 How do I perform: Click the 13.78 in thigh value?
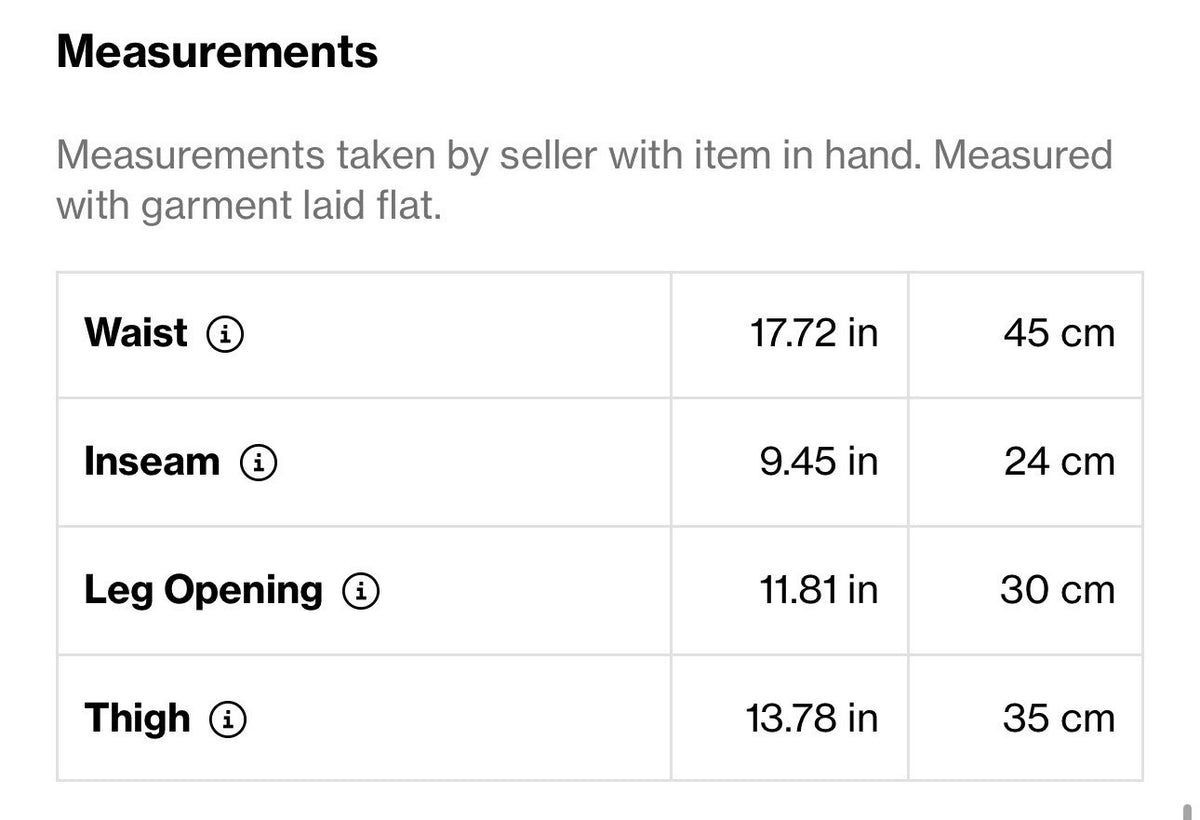pos(812,719)
